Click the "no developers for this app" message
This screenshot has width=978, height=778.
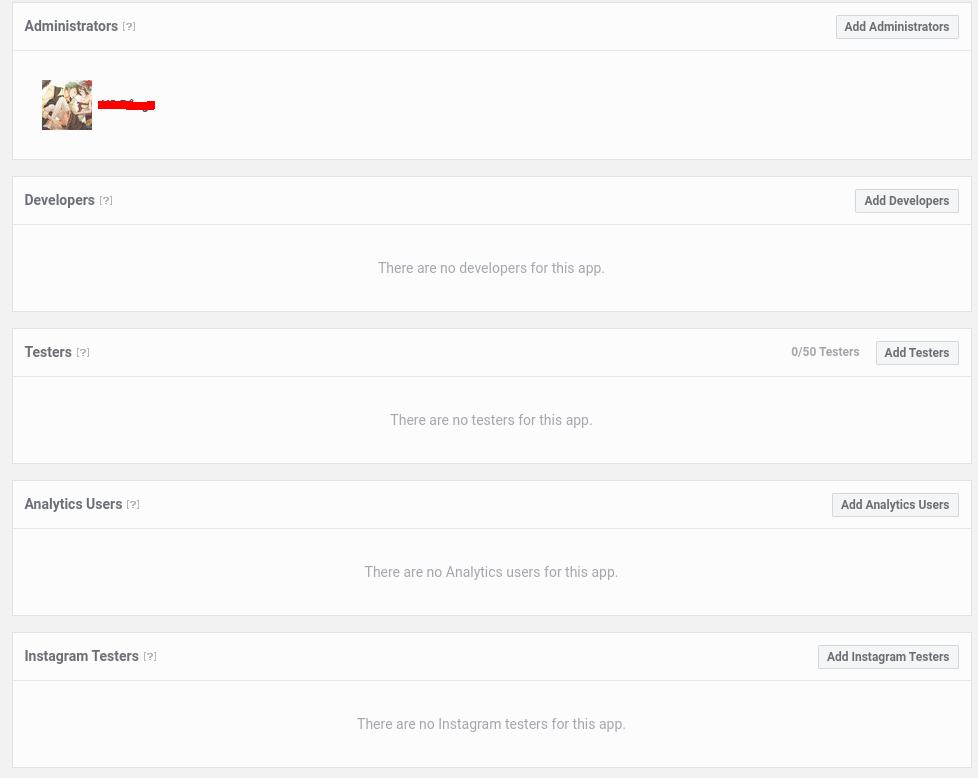[491, 268]
